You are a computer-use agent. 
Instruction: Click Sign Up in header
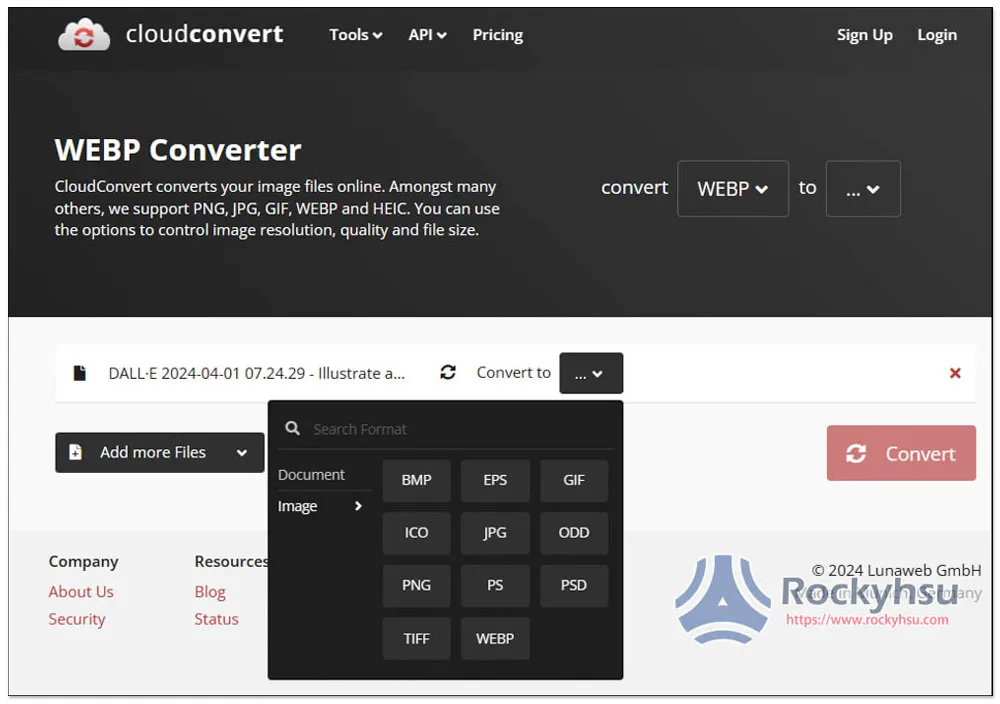pos(864,35)
